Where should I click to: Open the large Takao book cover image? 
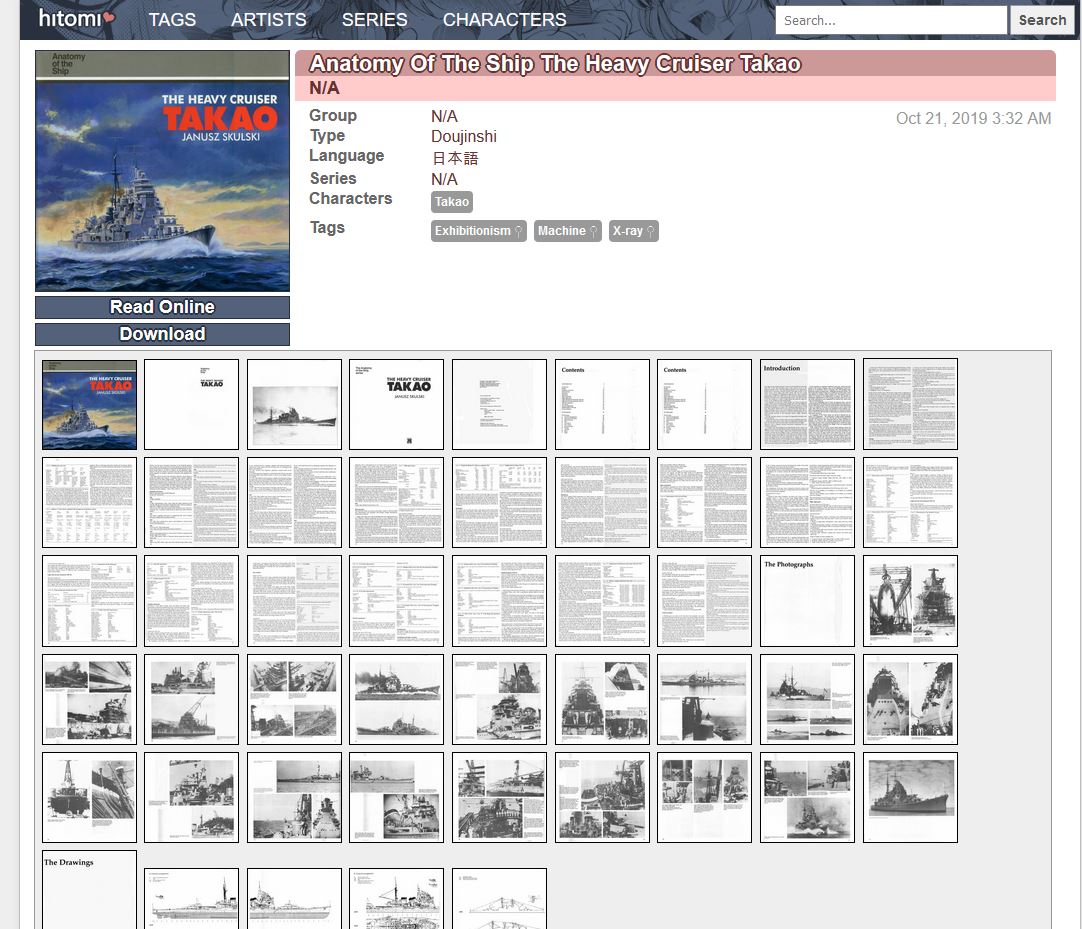coord(162,171)
